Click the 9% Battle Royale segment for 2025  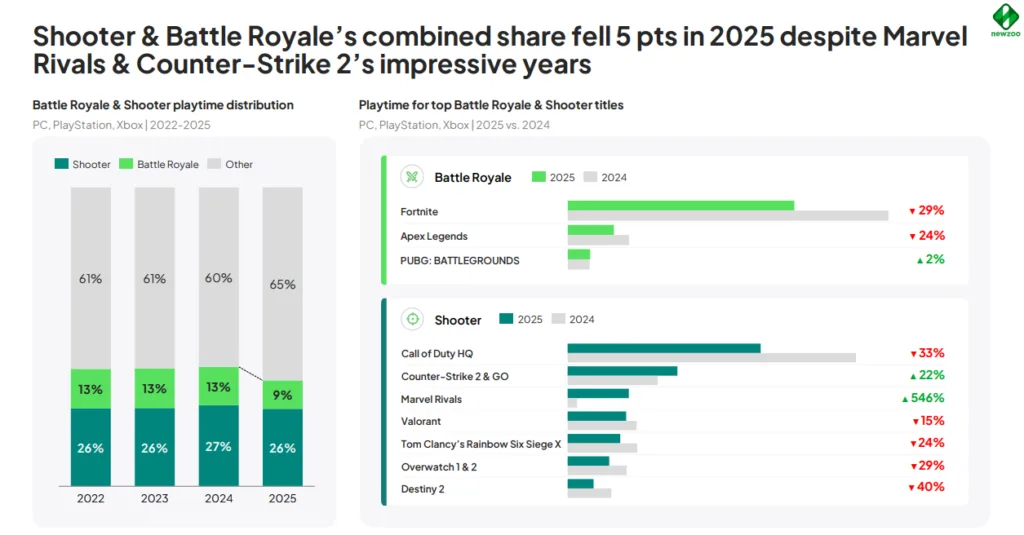pos(282,395)
